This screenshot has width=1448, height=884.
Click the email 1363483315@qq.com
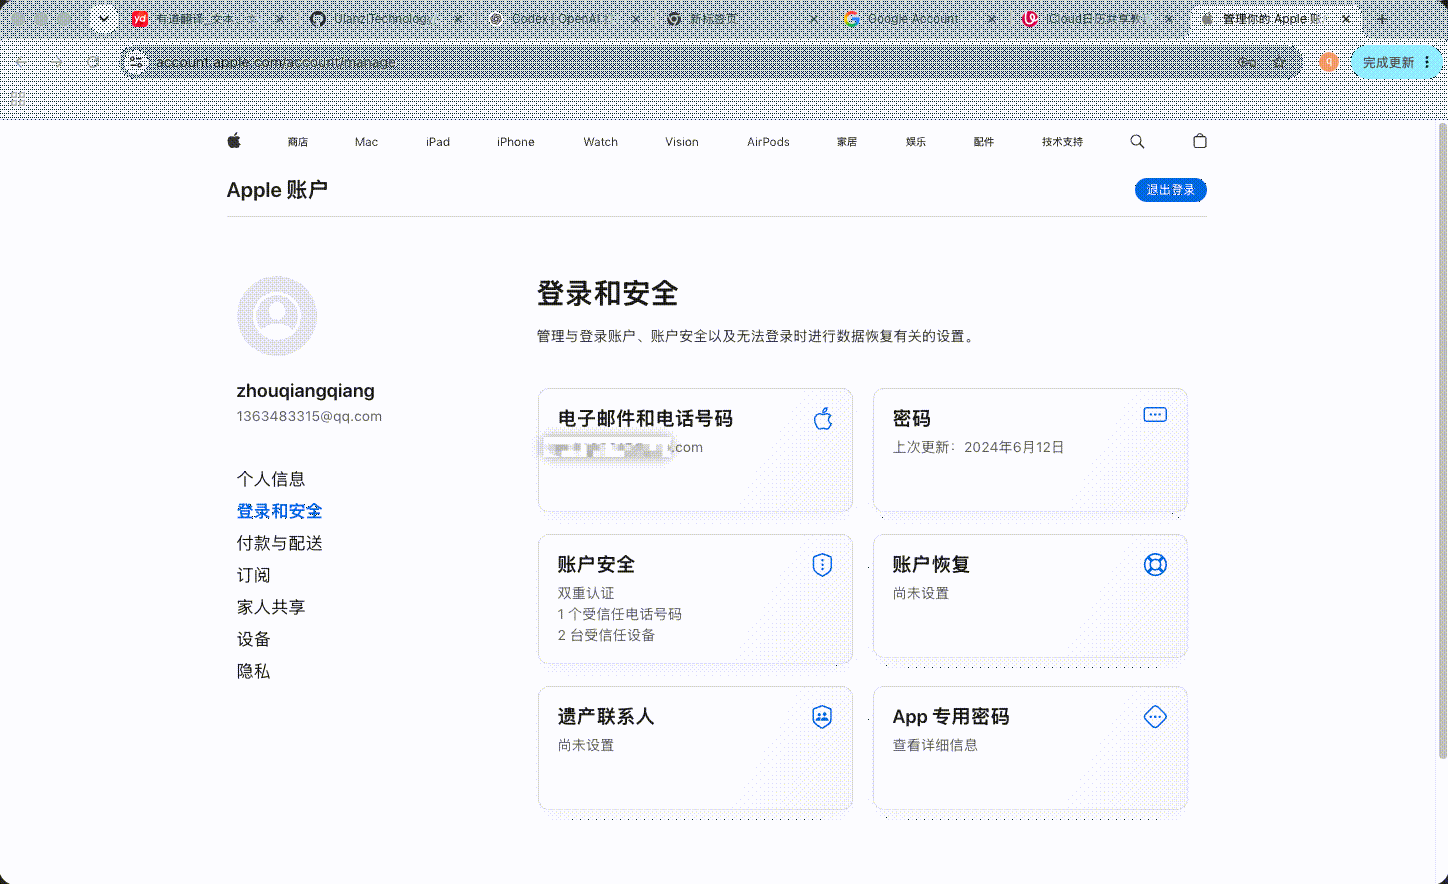309,416
